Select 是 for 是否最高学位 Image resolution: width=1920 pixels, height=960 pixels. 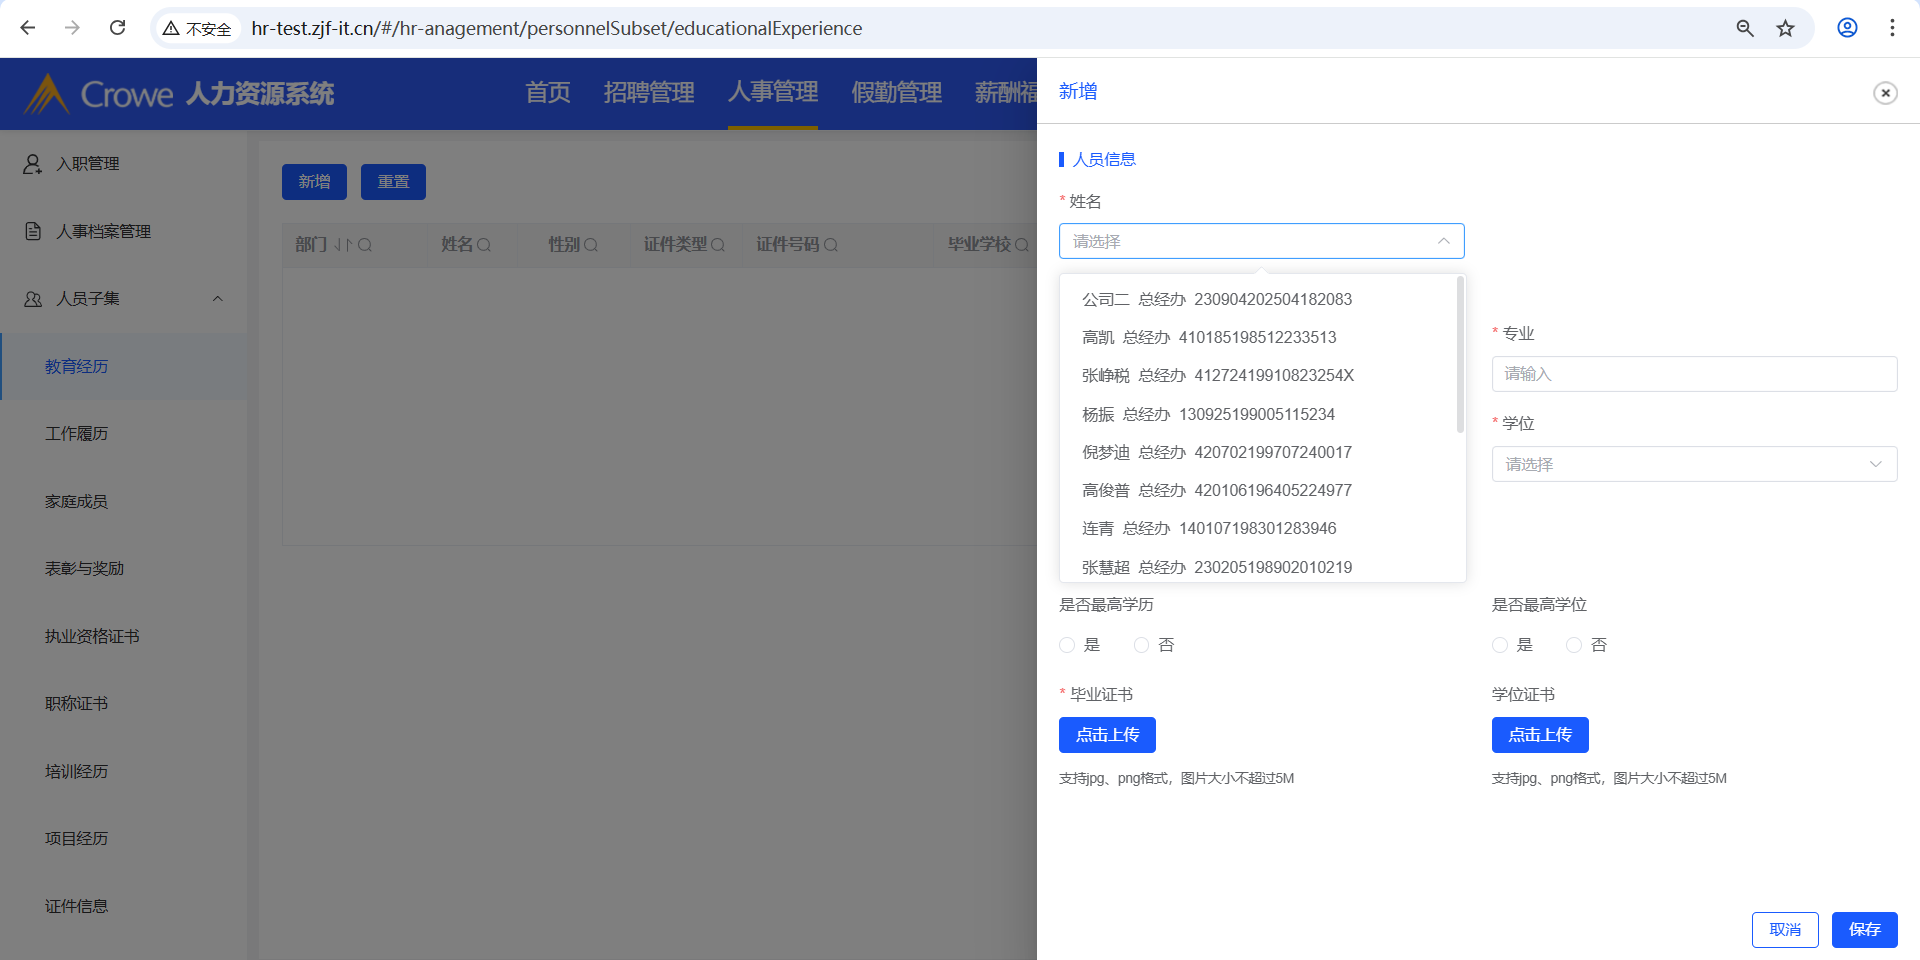tap(1500, 645)
